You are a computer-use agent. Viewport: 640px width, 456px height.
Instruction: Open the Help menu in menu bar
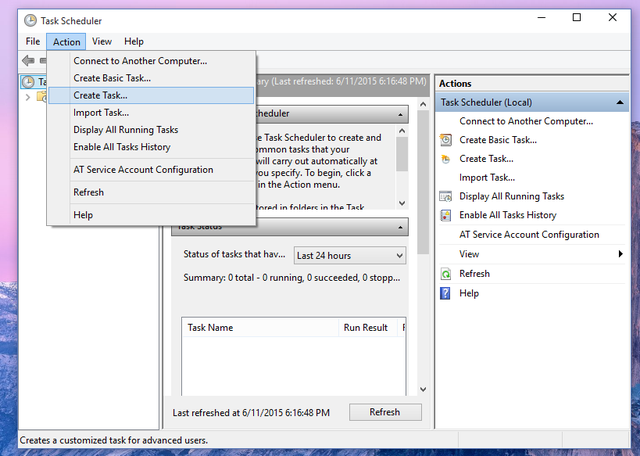point(134,42)
